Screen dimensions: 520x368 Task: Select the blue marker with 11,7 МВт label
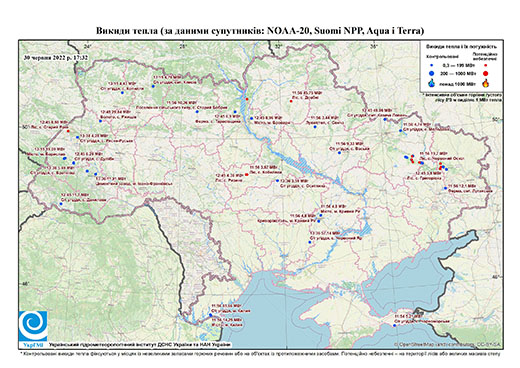click(61, 204)
